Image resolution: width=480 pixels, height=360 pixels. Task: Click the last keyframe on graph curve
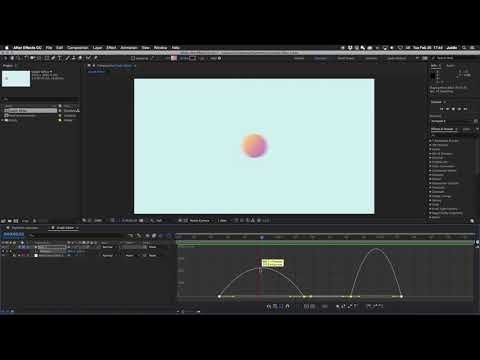pyautogui.click(x=401, y=296)
